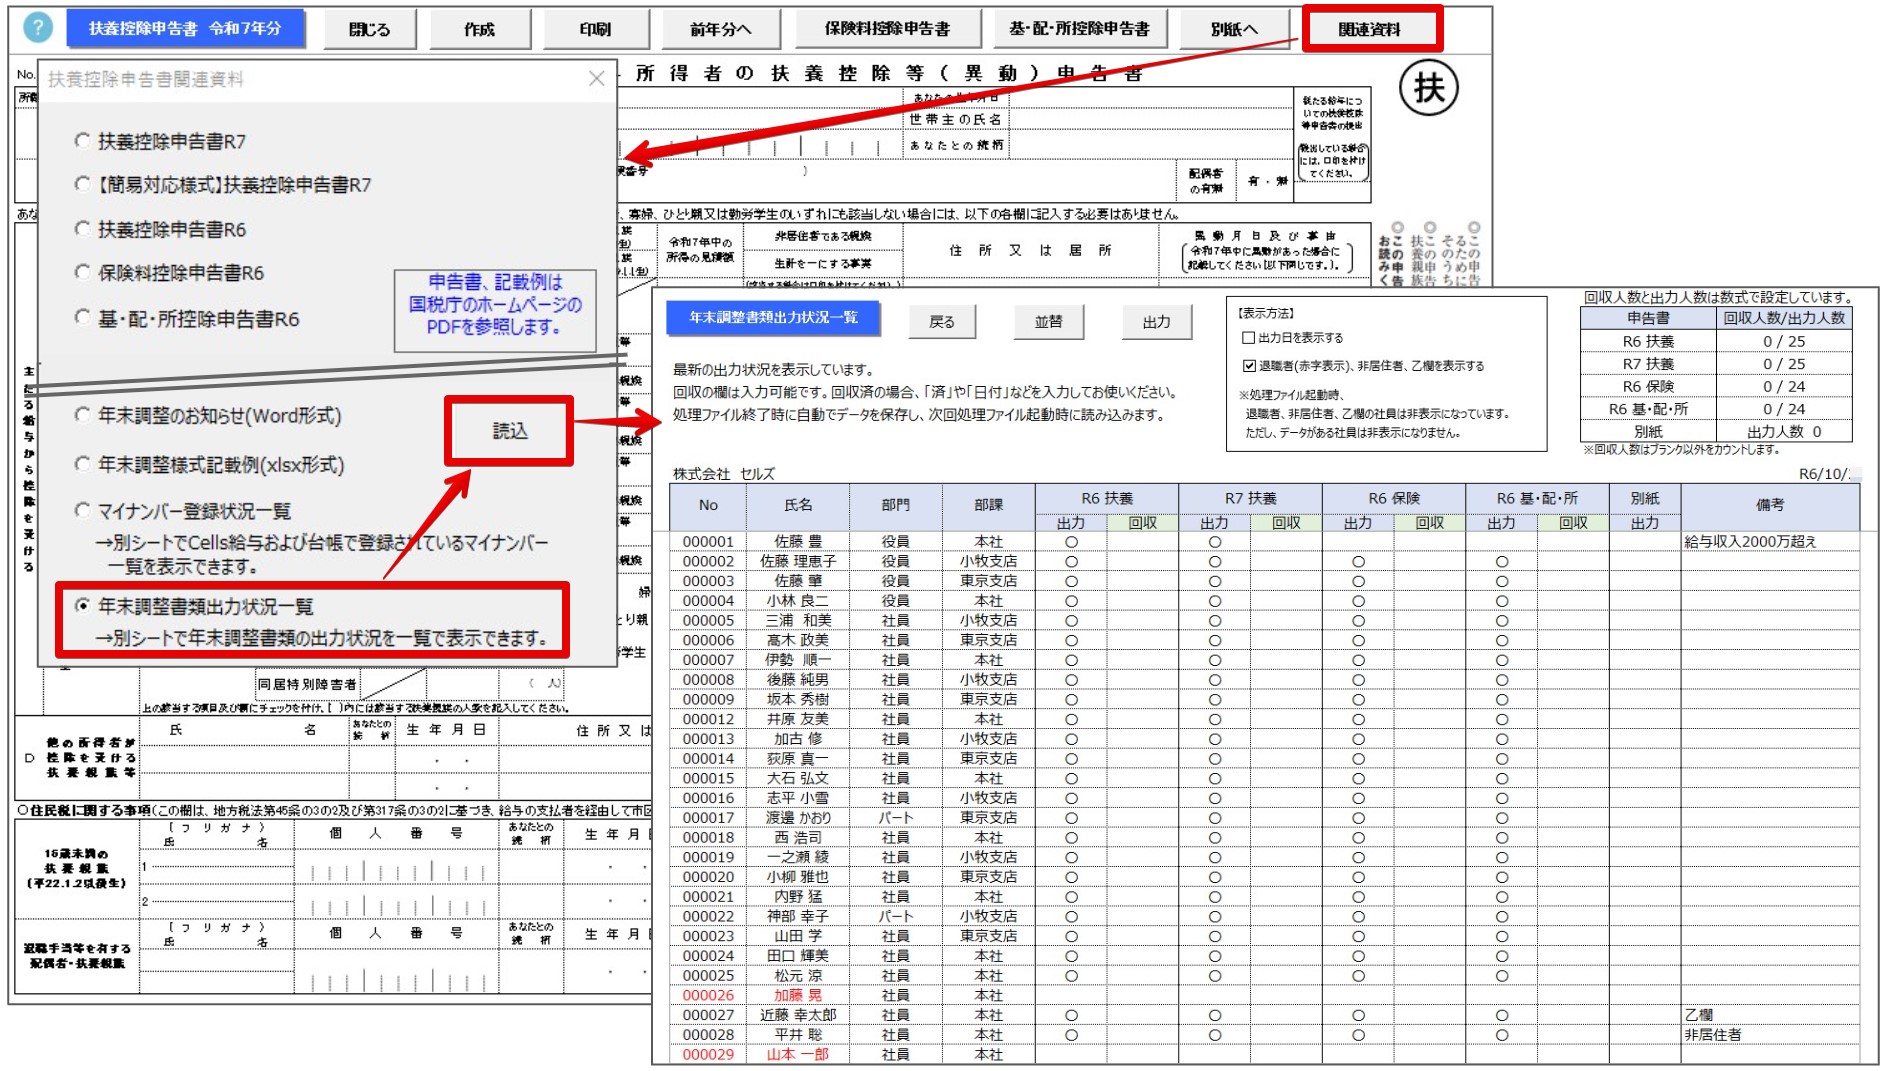Click 戻る to go back
The image size is (1891, 1071).
coord(942,321)
